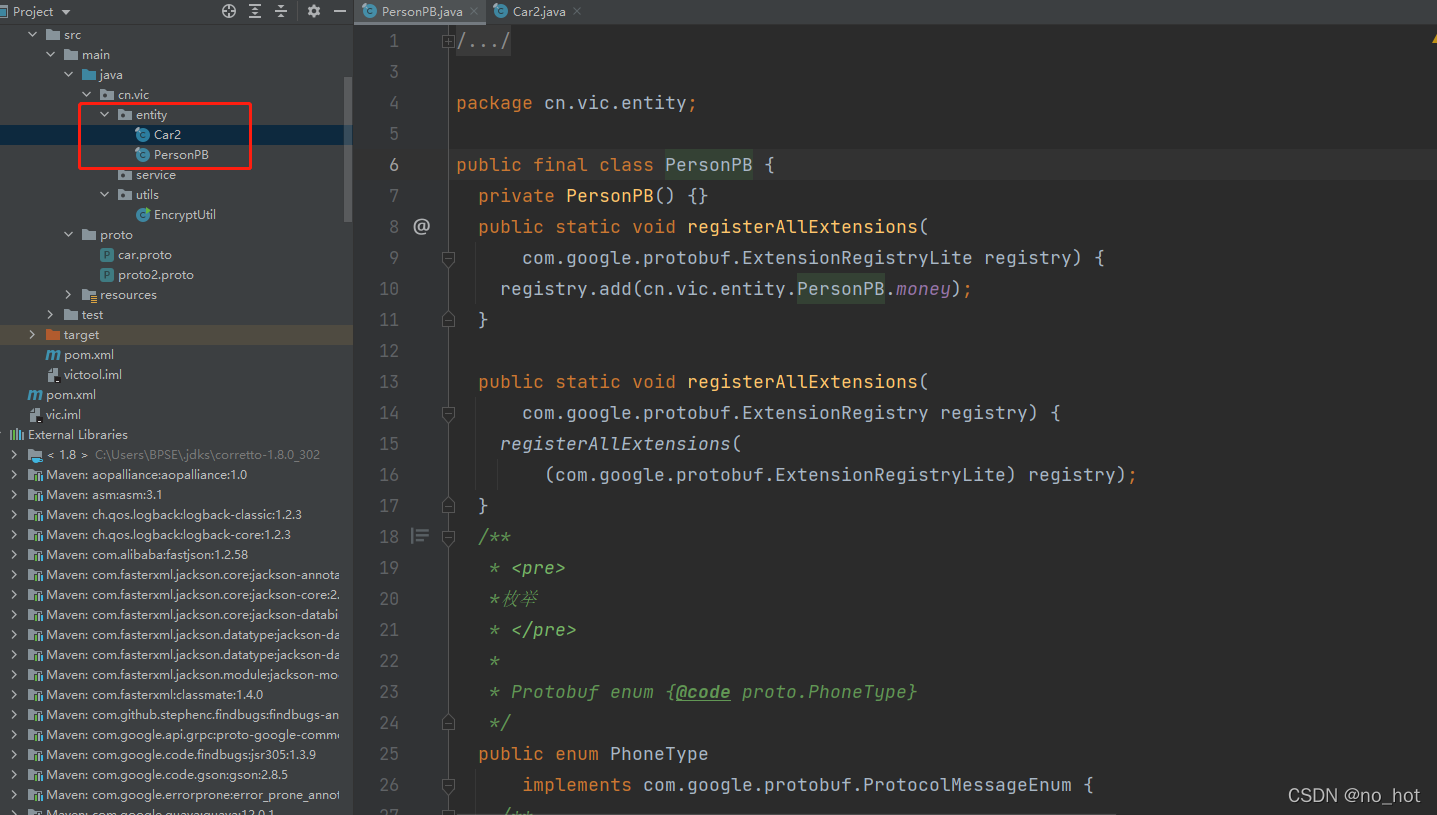Select Maven com.google.code.gson:gson:2.8.5 library
The width and height of the screenshot is (1437, 815).
point(166,775)
